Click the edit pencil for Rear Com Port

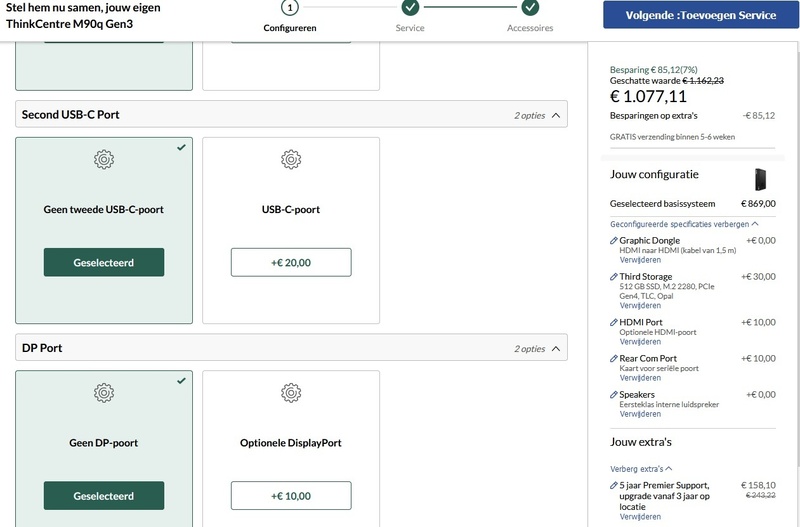[x=614, y=359]
